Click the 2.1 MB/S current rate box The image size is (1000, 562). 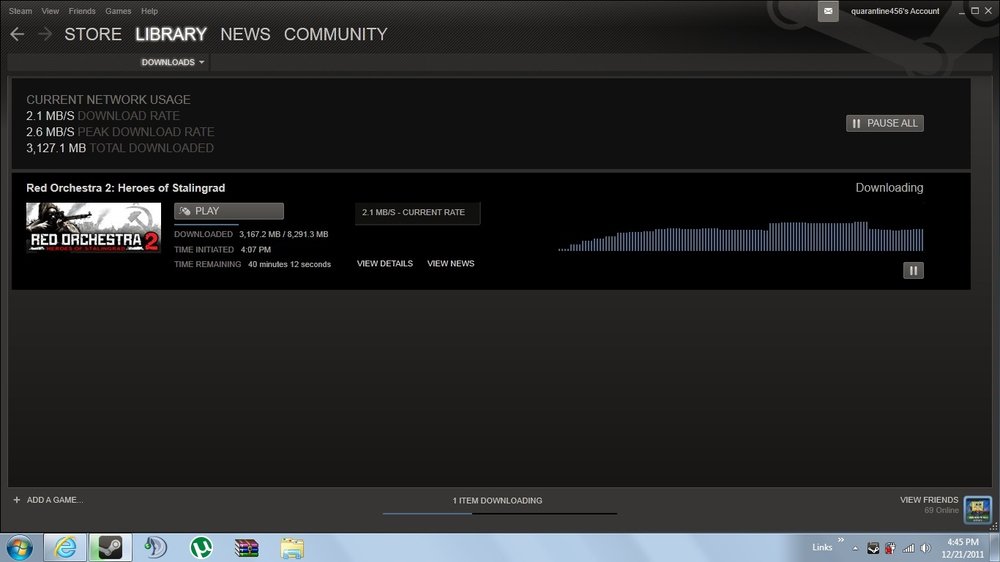coord(418,212)
